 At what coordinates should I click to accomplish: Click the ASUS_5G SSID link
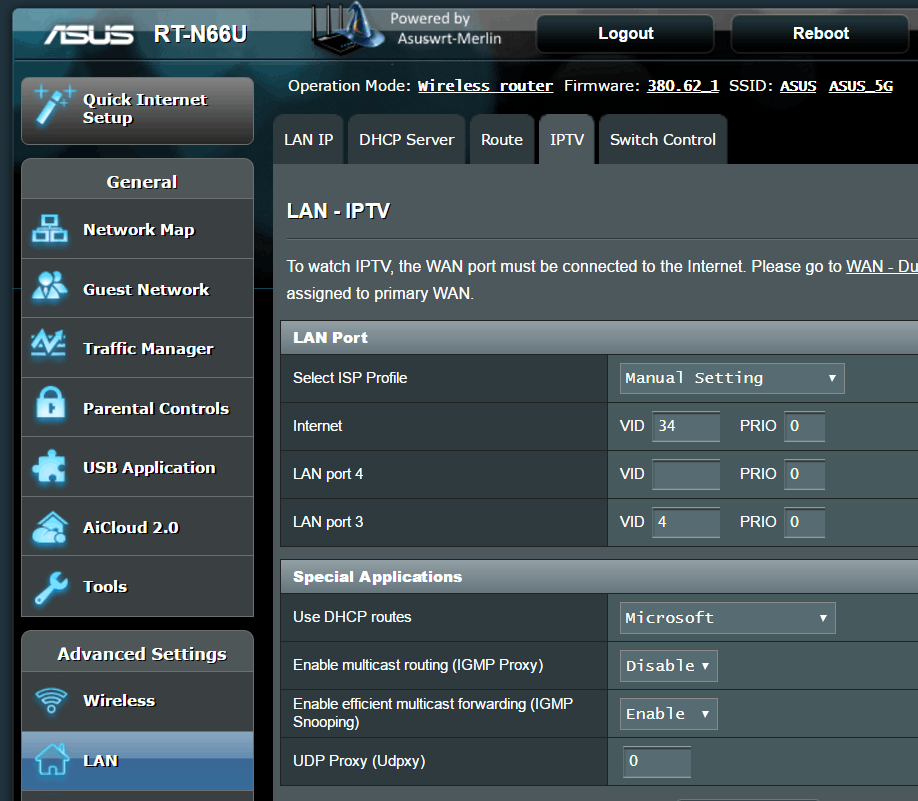[x=861, y=86]
